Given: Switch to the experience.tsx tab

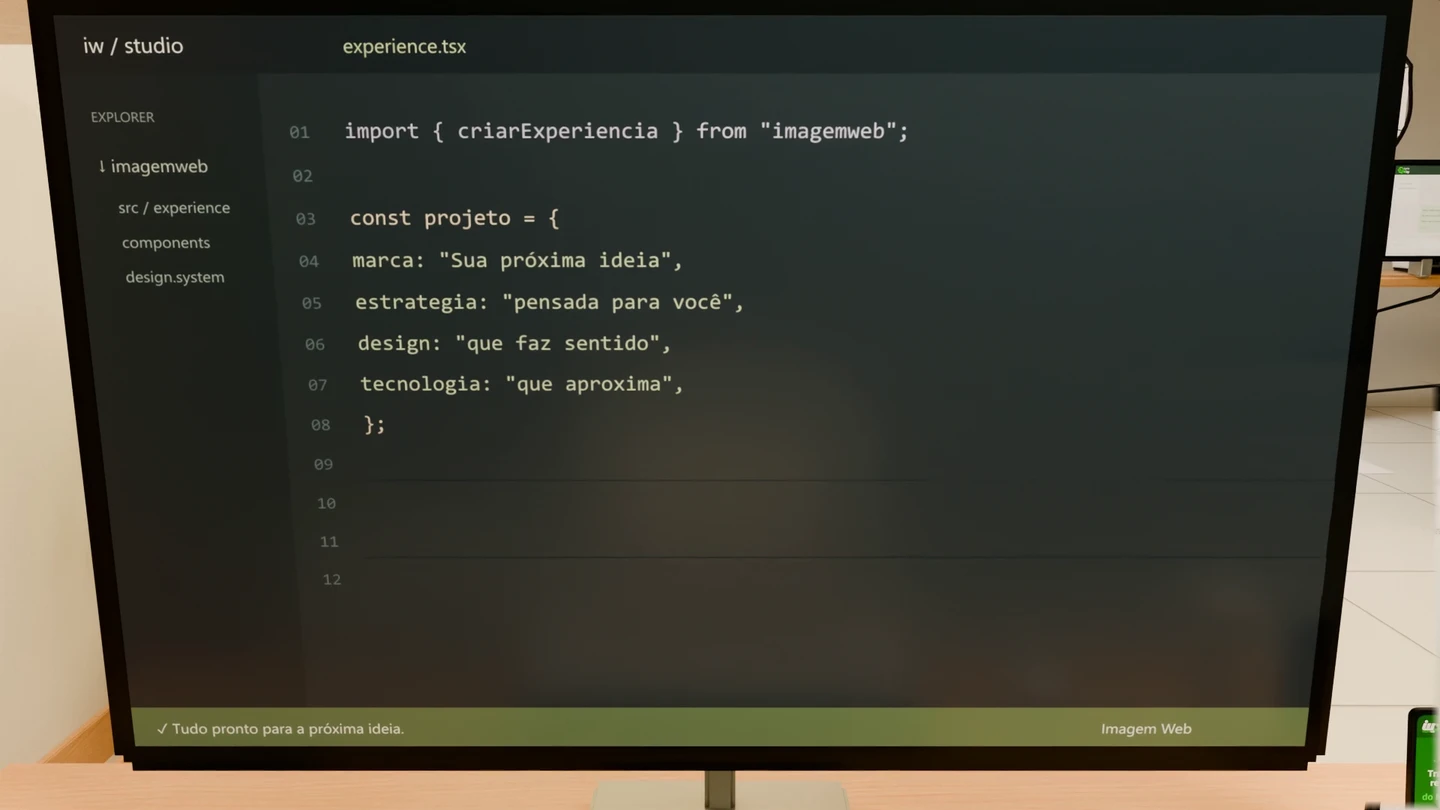Looking at the screenshot, I should (x=404, y=47).
